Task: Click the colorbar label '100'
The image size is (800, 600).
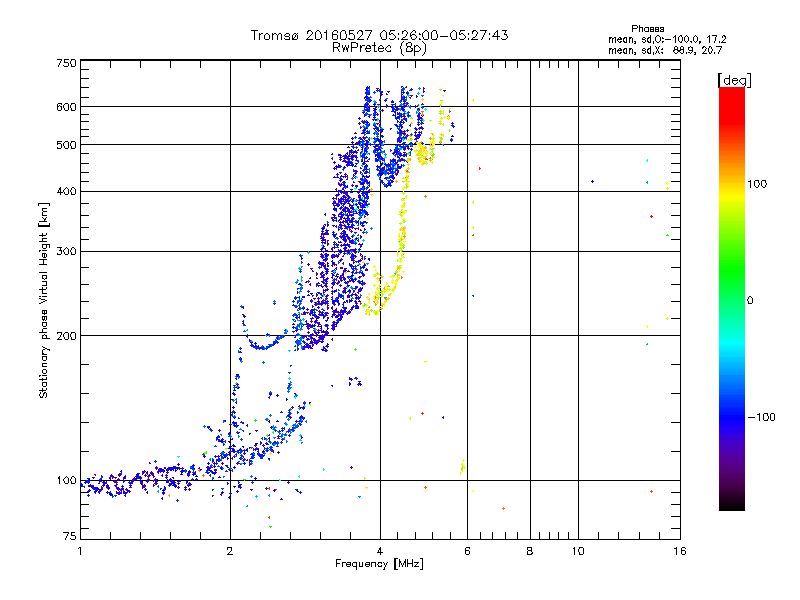Action: 757,184
